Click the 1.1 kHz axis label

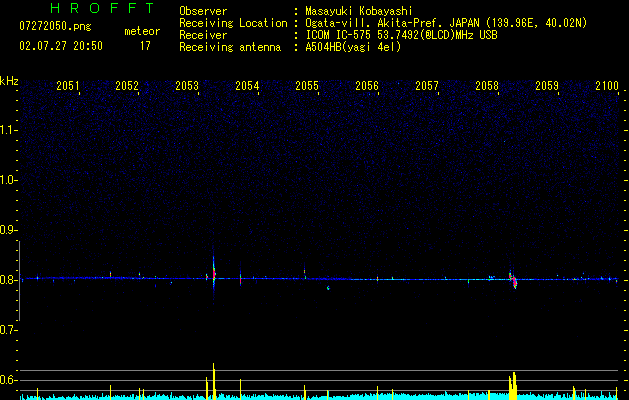pyautogui.click(x=8, y=130)
